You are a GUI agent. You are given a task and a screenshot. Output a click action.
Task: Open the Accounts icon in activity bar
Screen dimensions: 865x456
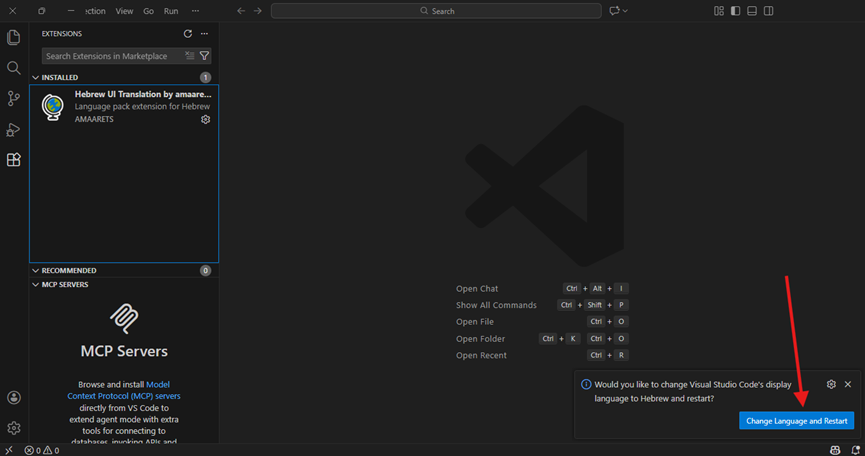pyautogui.click(x=14, y=397)
